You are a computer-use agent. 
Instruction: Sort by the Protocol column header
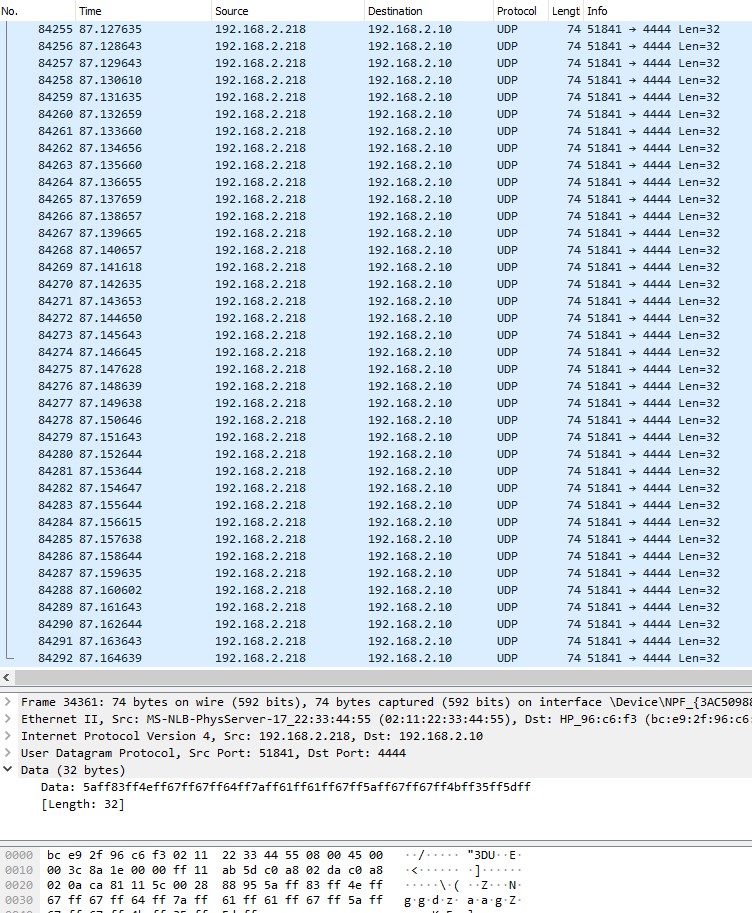click(518, 11)
